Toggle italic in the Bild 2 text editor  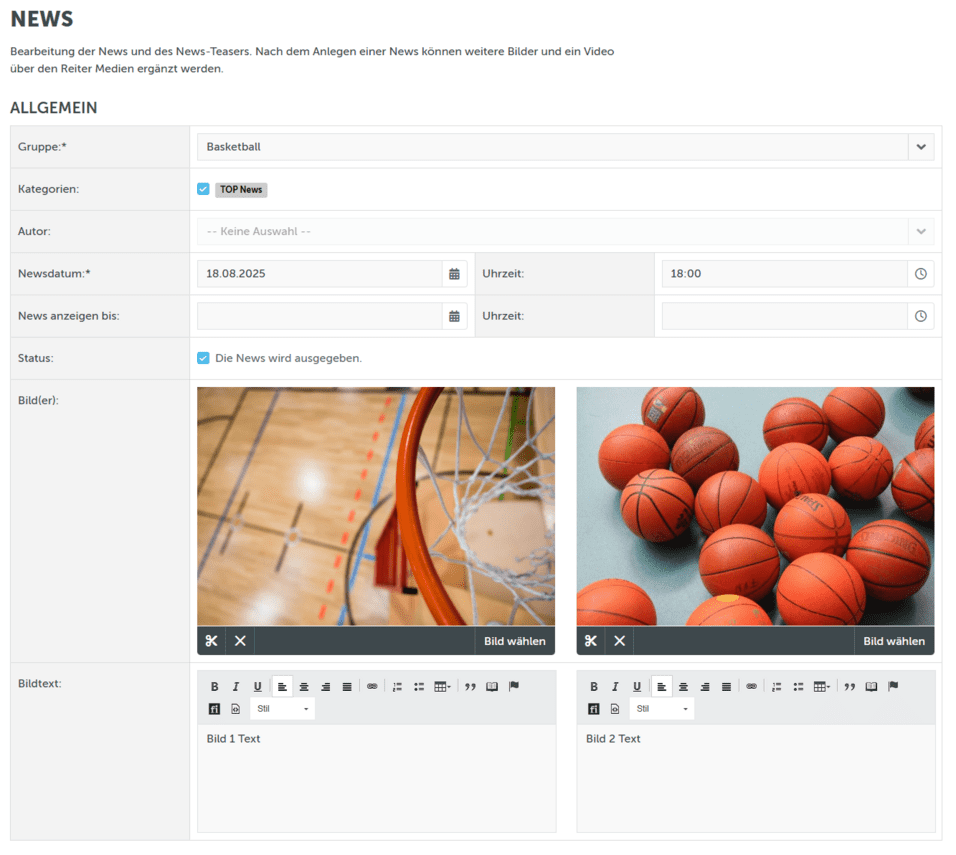615,687
